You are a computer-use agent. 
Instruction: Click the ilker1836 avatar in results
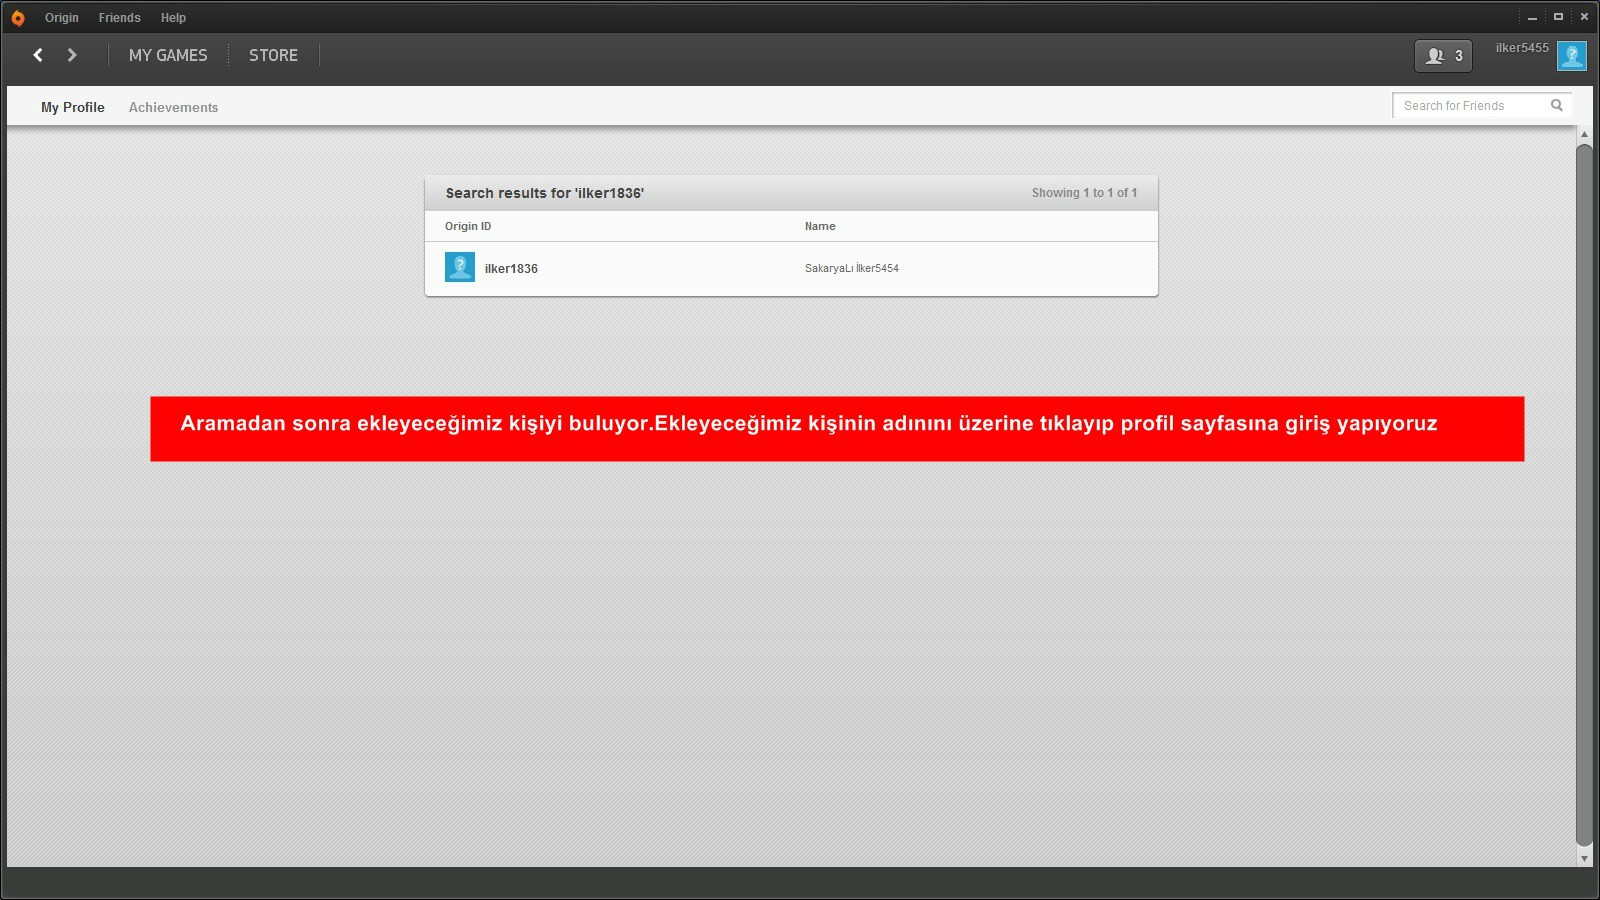click(x=460, y=267)
